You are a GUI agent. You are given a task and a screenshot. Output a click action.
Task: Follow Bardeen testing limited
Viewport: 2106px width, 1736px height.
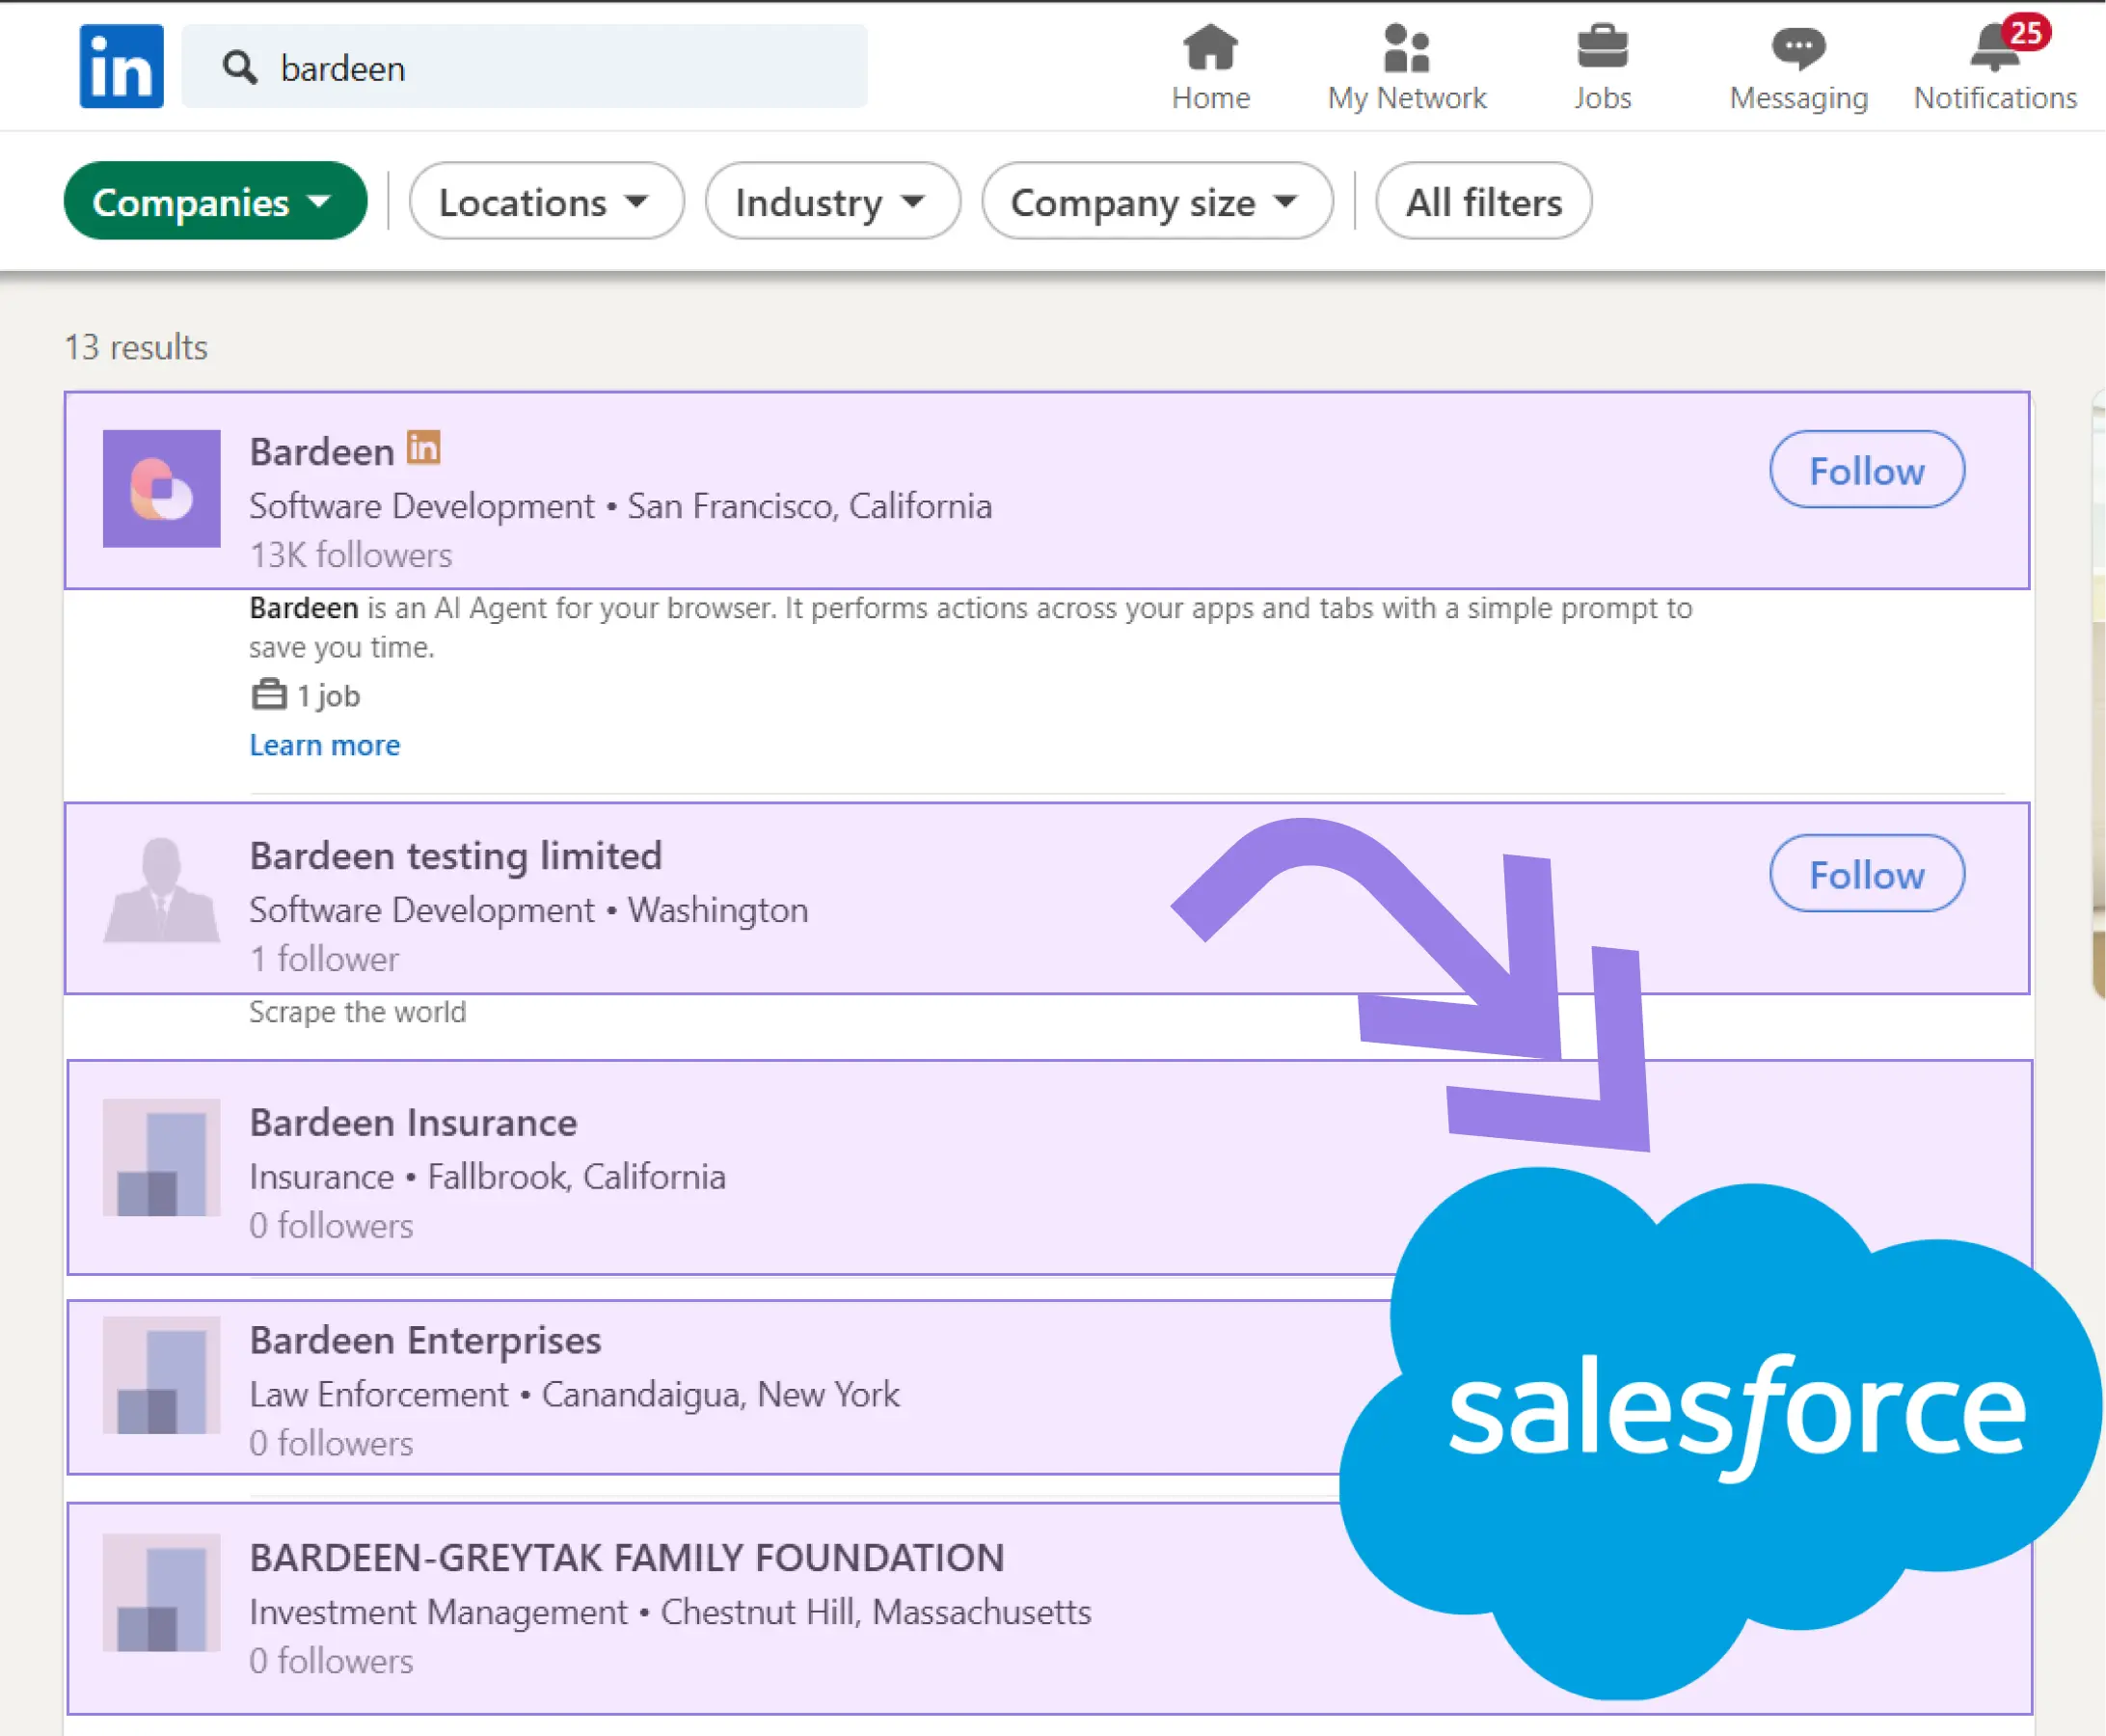[x=1866, y=874]
